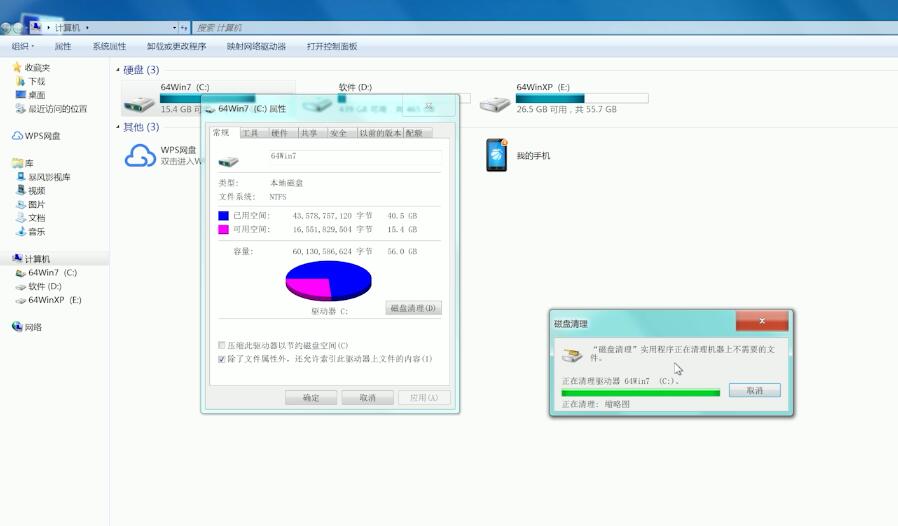898x526 pixels.
Task: Open 视频 library in sidebar
Action: click(31, 191)
